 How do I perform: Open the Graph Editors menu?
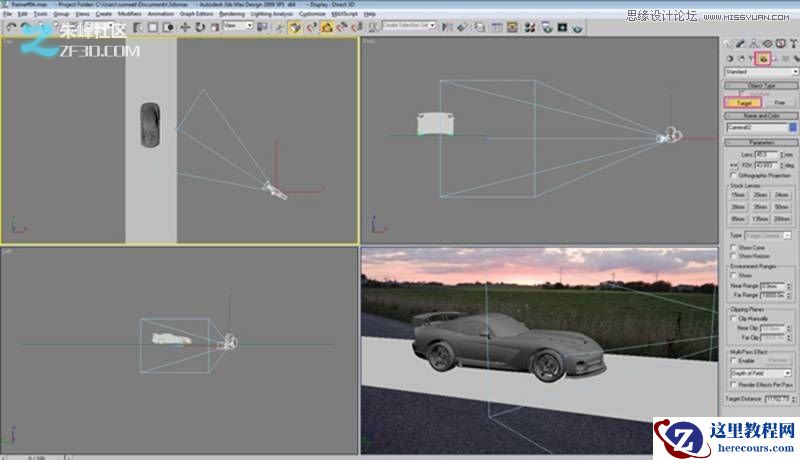tap(196, 14)
